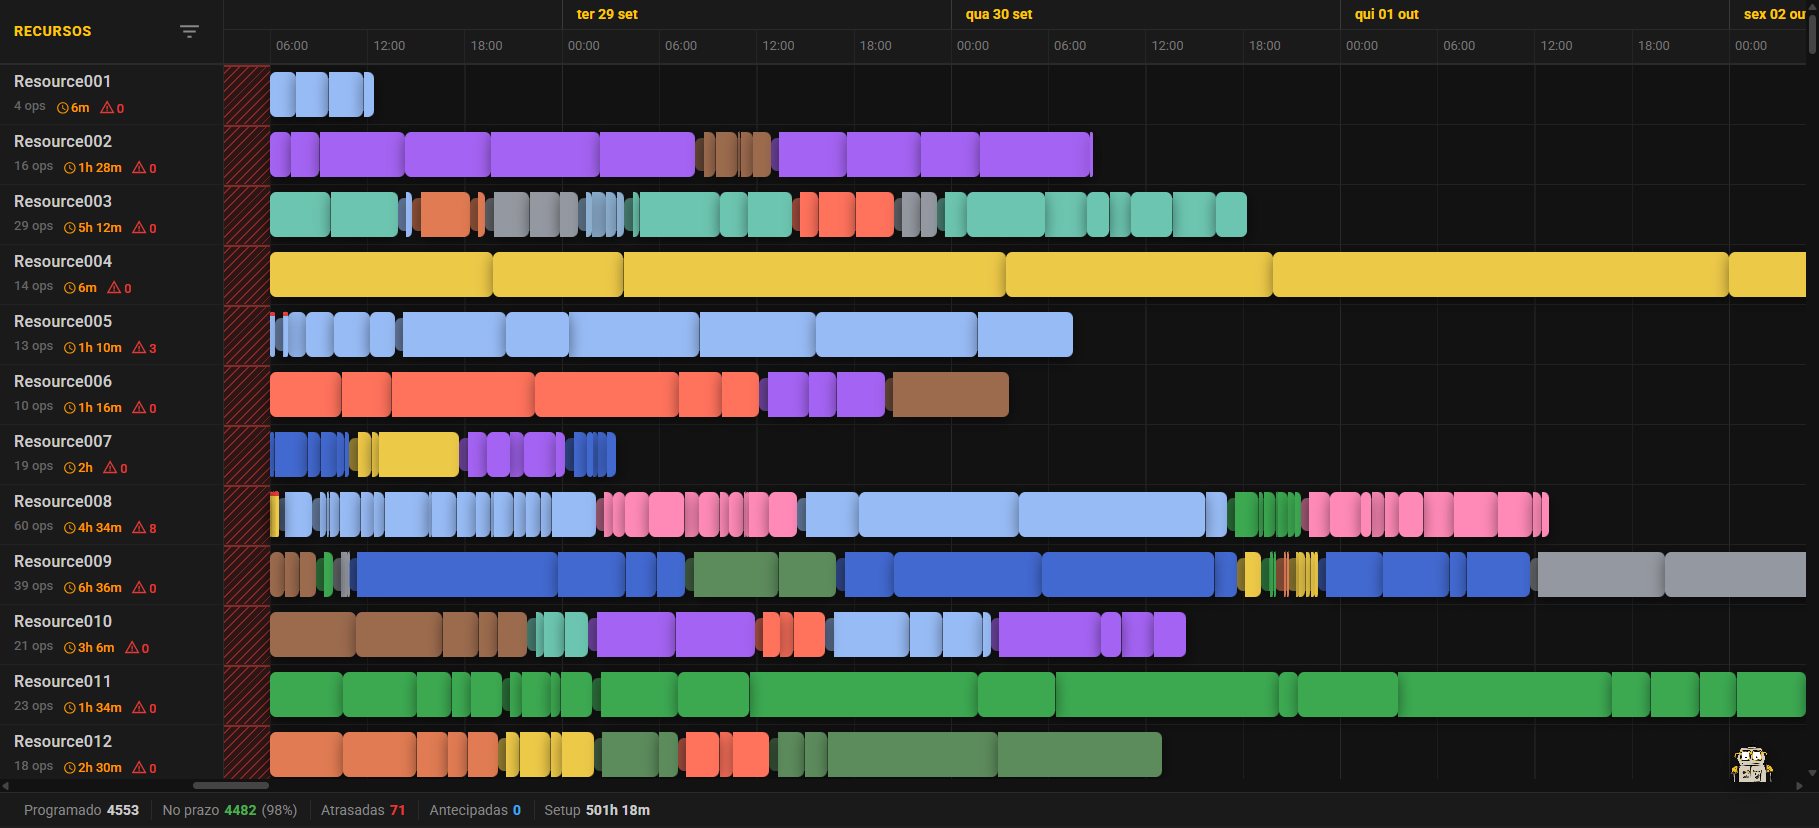The image size is (1819, 828).
Task: Open the resources filter icon
Action: 189,32
